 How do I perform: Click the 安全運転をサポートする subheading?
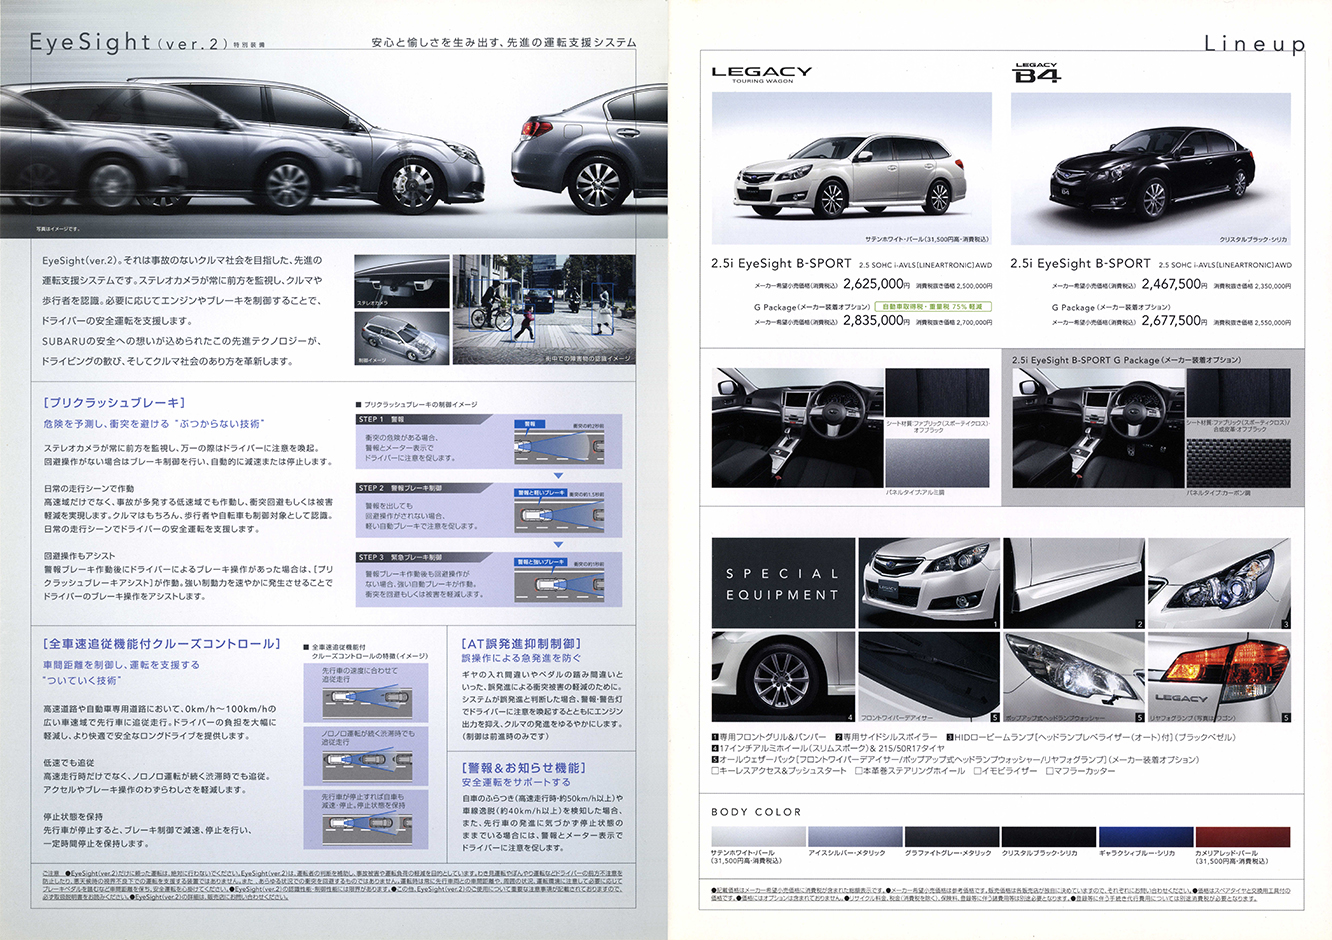[516, 782]
